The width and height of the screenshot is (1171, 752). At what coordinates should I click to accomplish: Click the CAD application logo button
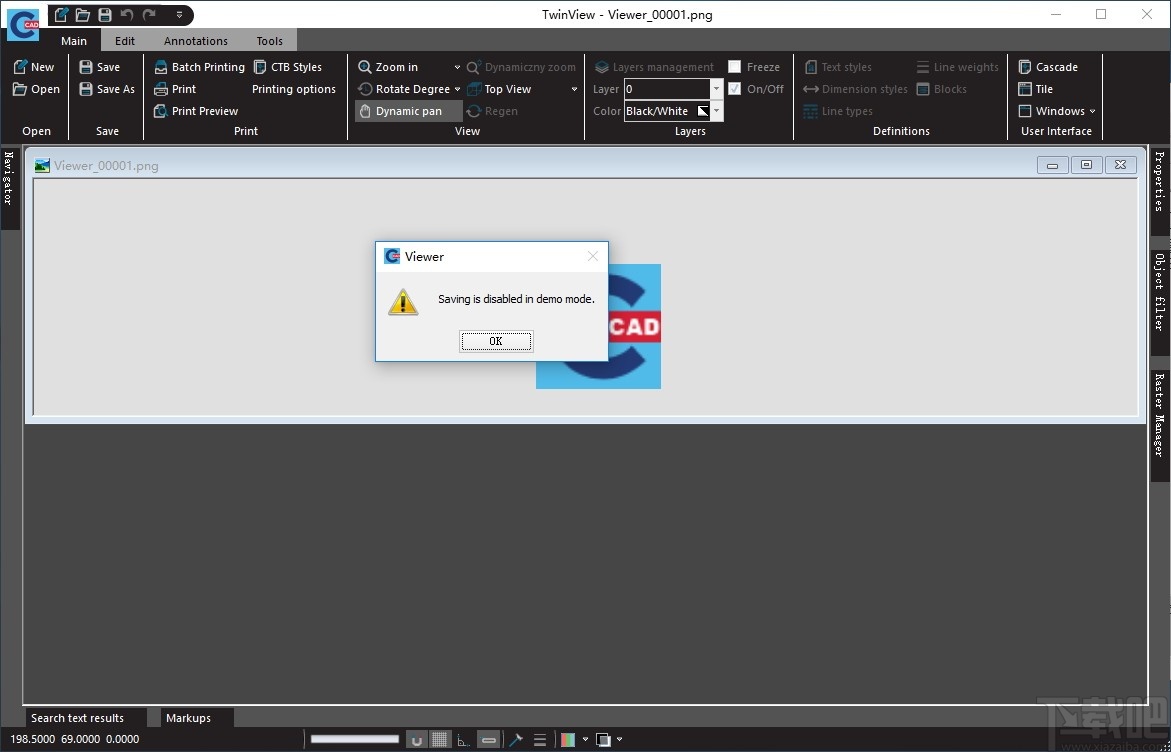point(23,25)
